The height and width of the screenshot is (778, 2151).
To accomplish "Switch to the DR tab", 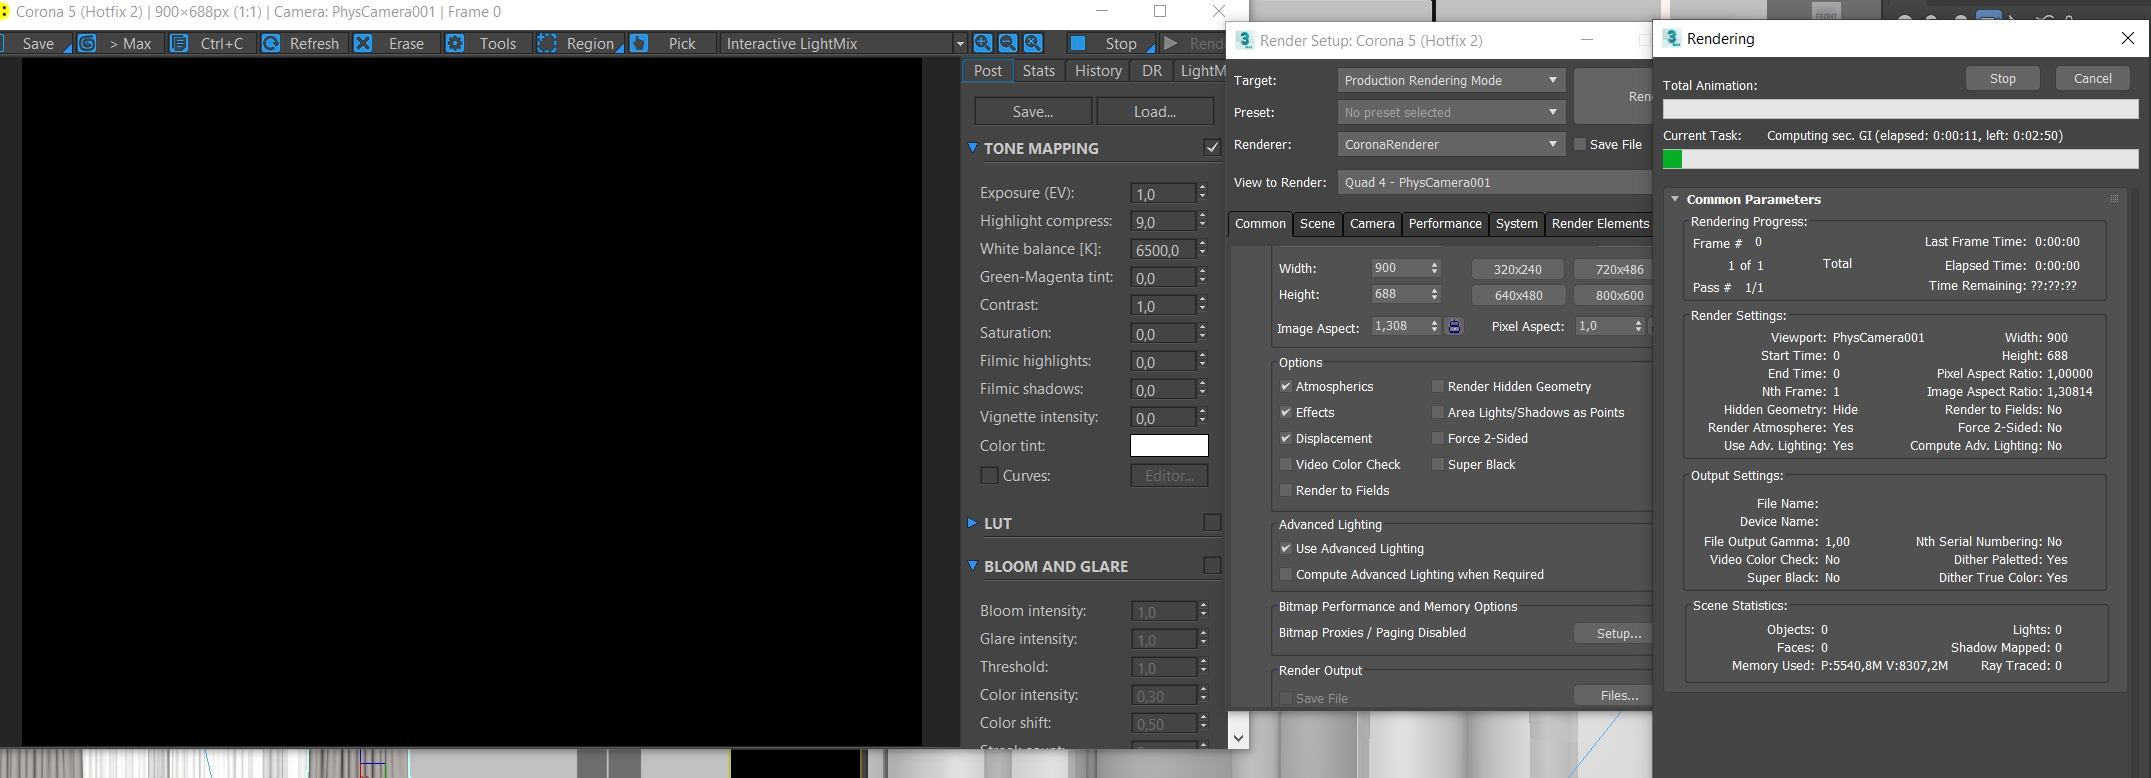I will [1152, 71].
